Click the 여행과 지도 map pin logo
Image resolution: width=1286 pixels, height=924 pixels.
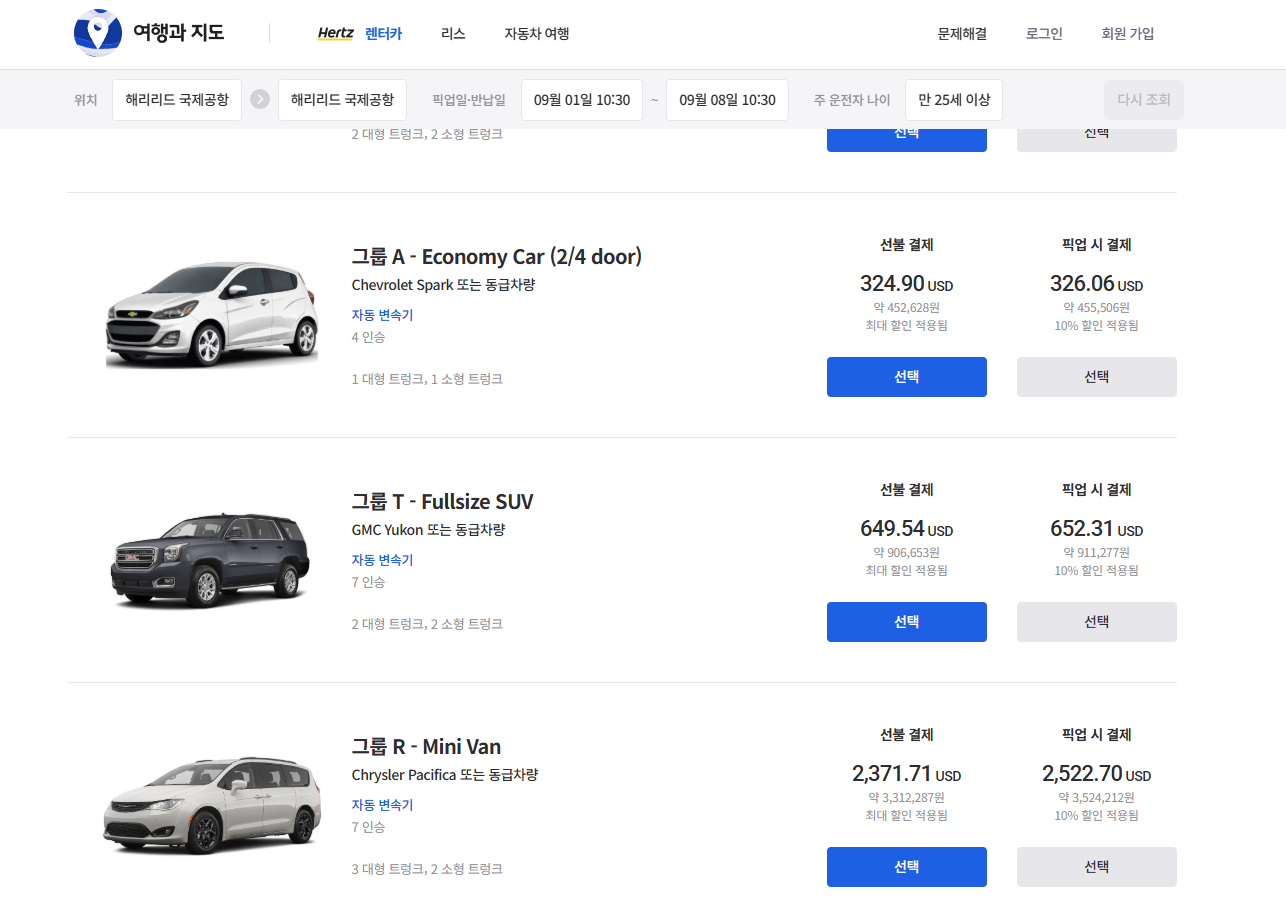tap(98, 33)
